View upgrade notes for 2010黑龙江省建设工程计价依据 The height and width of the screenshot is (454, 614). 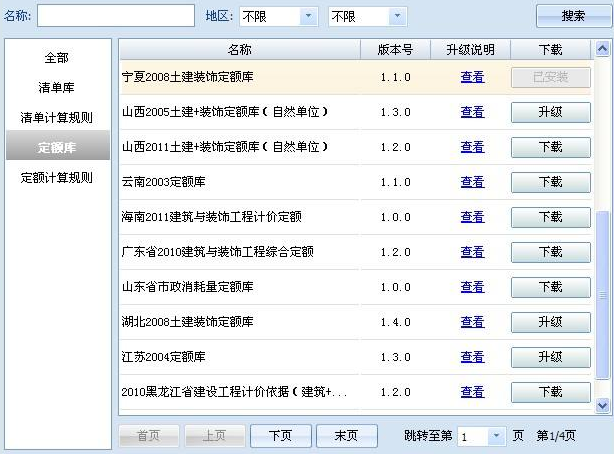coord(473,392)
